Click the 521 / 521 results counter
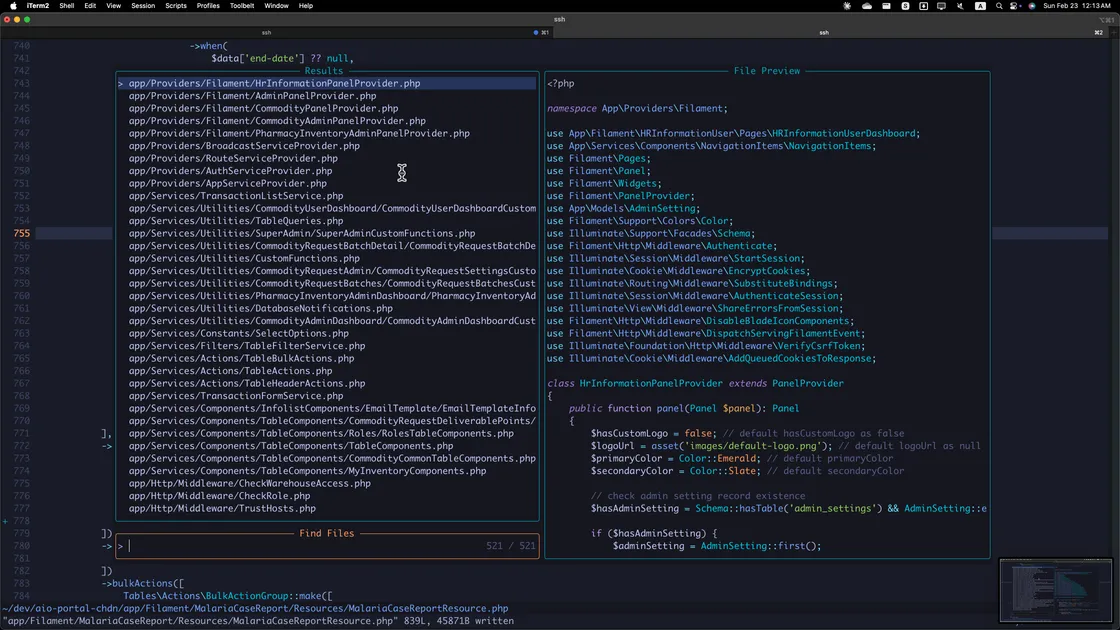 (x=511, y=546)
